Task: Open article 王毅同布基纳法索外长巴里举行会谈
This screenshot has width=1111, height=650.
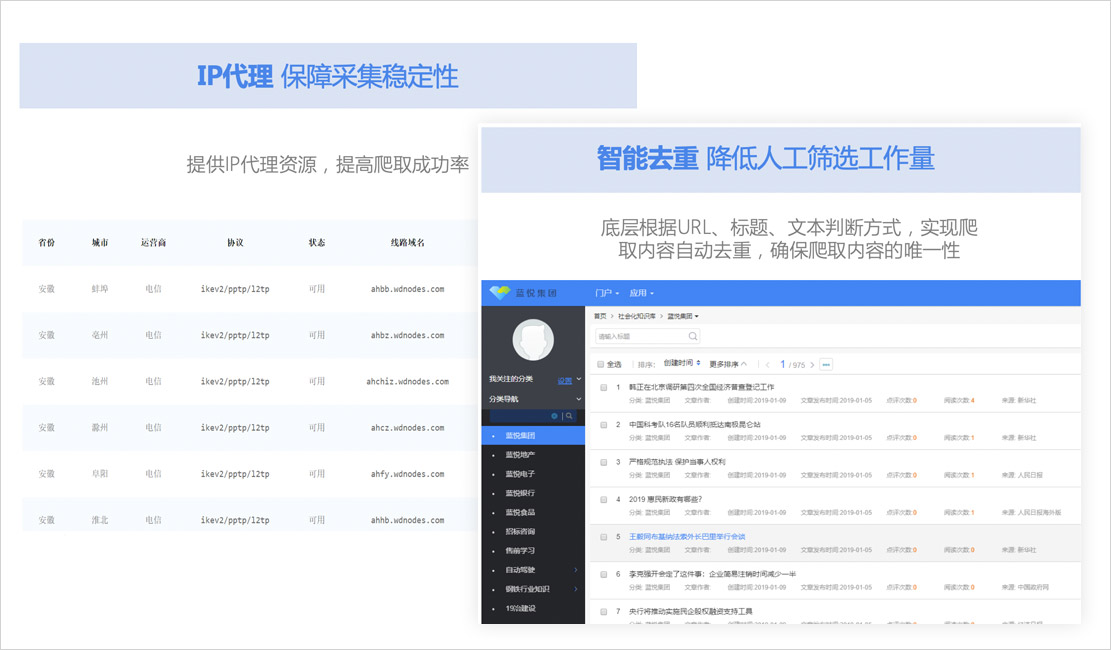Action: pos(687,536)
